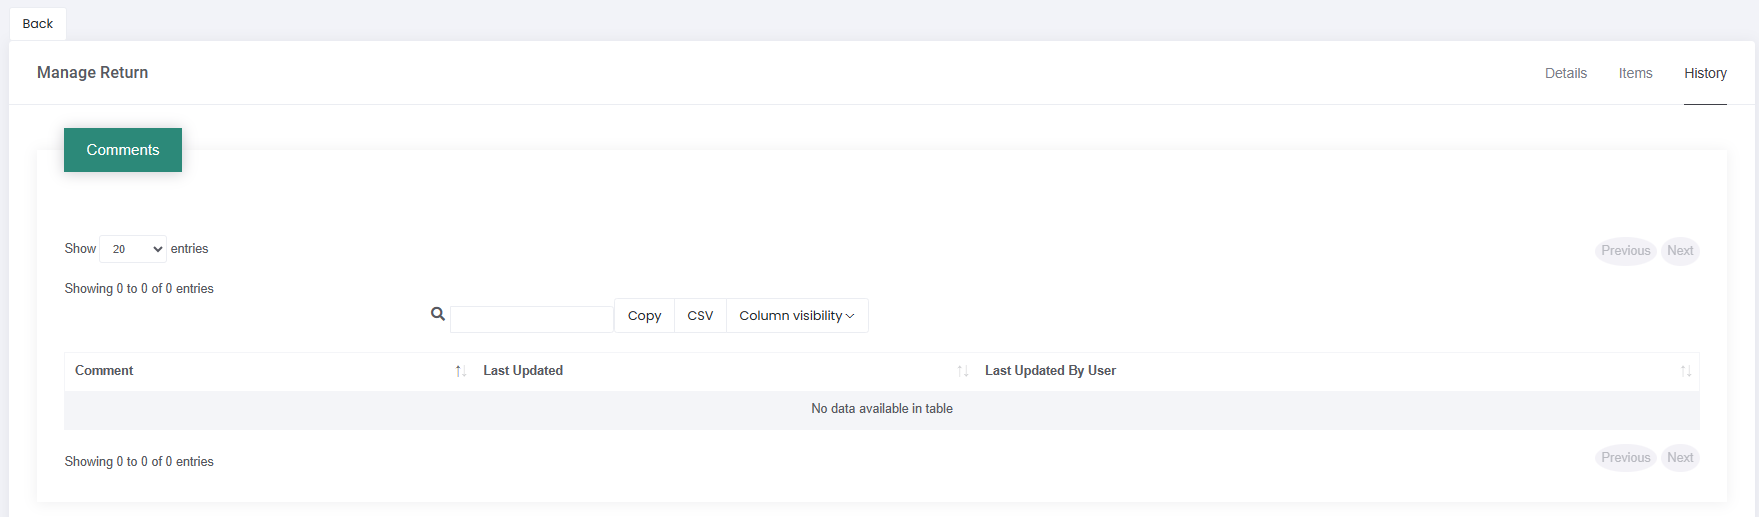Image resolution: width=1759 pixels, height=517 pixels.
Task: Select the History tab
Action: [1705, 73]
